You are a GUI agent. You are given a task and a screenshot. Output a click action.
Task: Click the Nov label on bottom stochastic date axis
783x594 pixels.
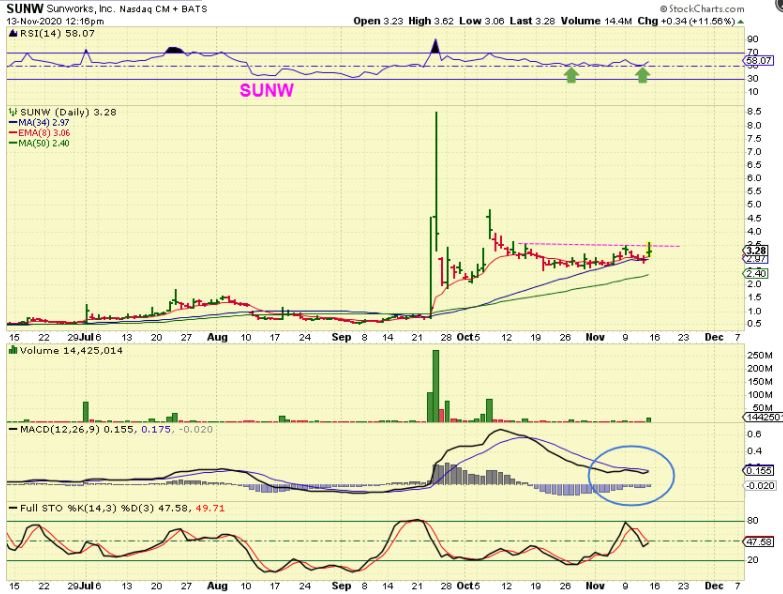coord(595,586)
